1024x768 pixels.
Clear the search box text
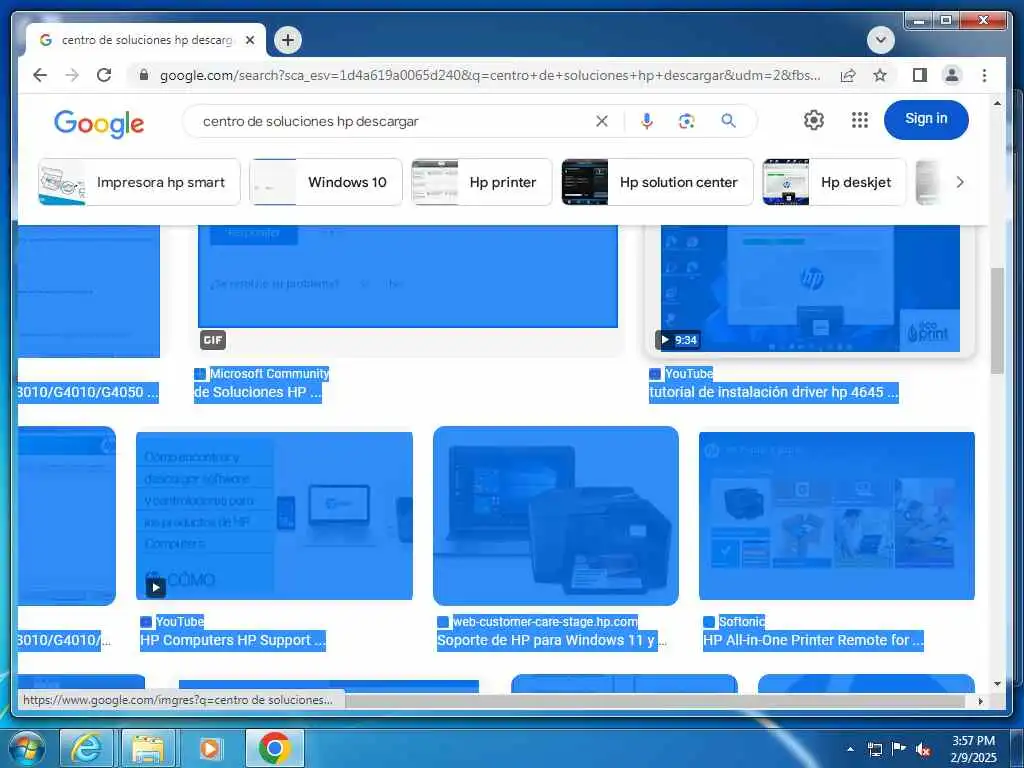601,121
